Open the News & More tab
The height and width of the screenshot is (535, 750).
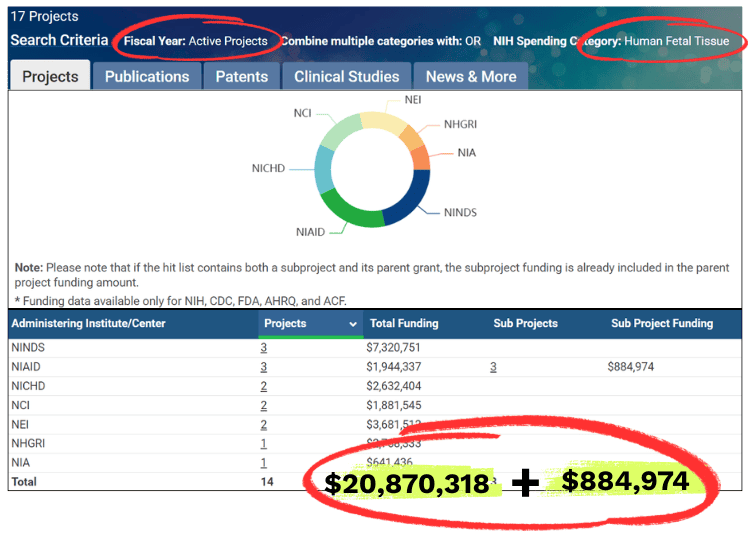coord(471,76)
